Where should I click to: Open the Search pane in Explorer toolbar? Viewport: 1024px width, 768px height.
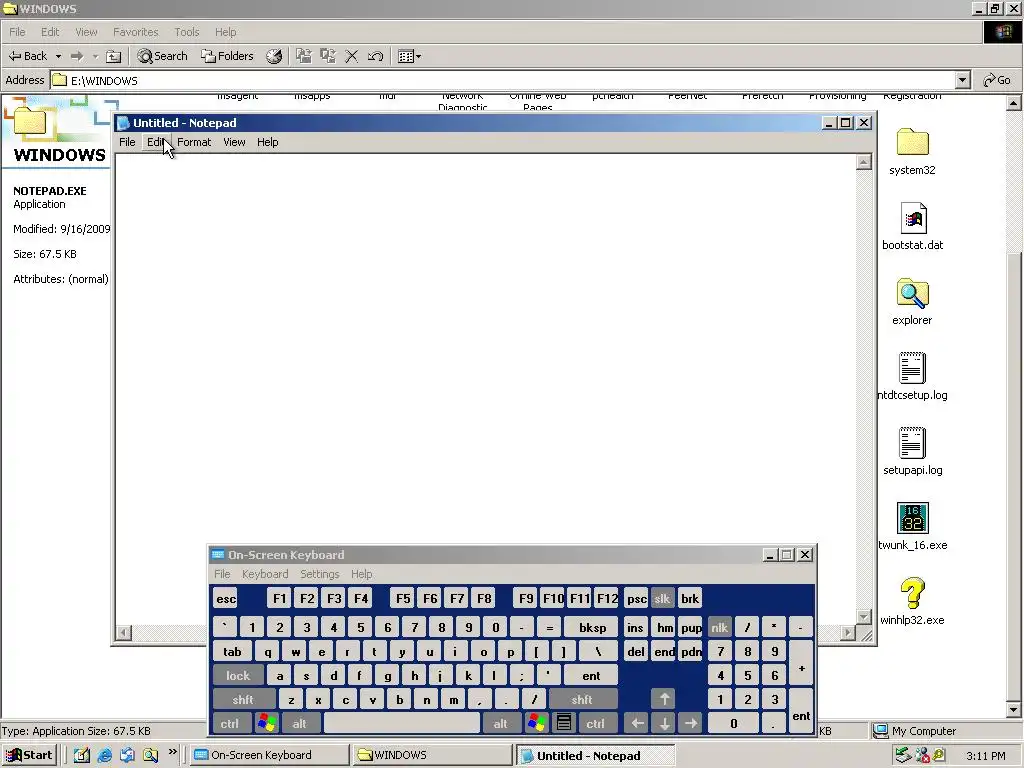pyautogui.click(x=162, y=56)
